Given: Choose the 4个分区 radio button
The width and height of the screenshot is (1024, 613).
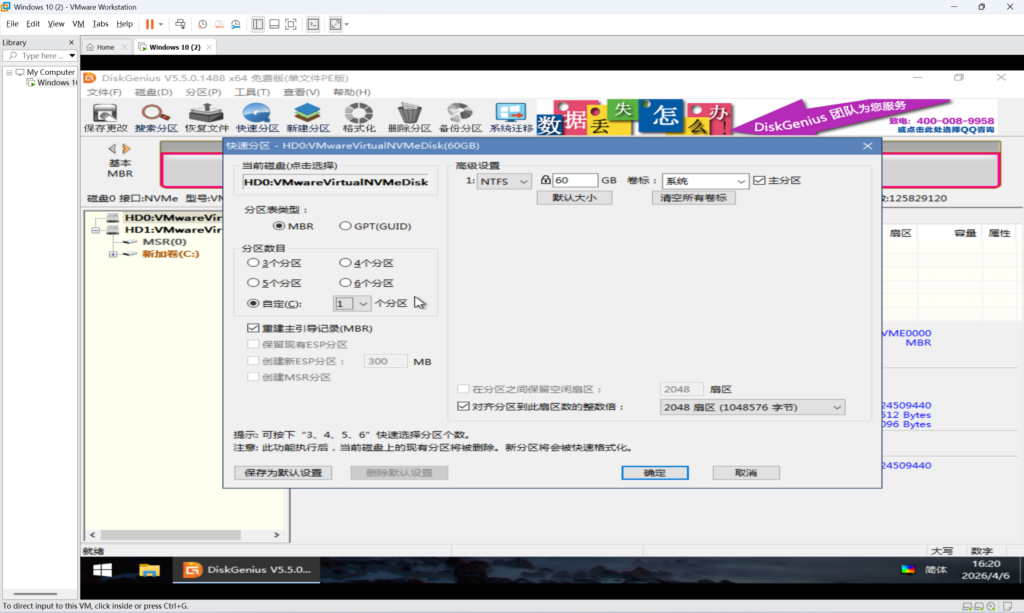Looking at the screenshot, I should (346, 263).
